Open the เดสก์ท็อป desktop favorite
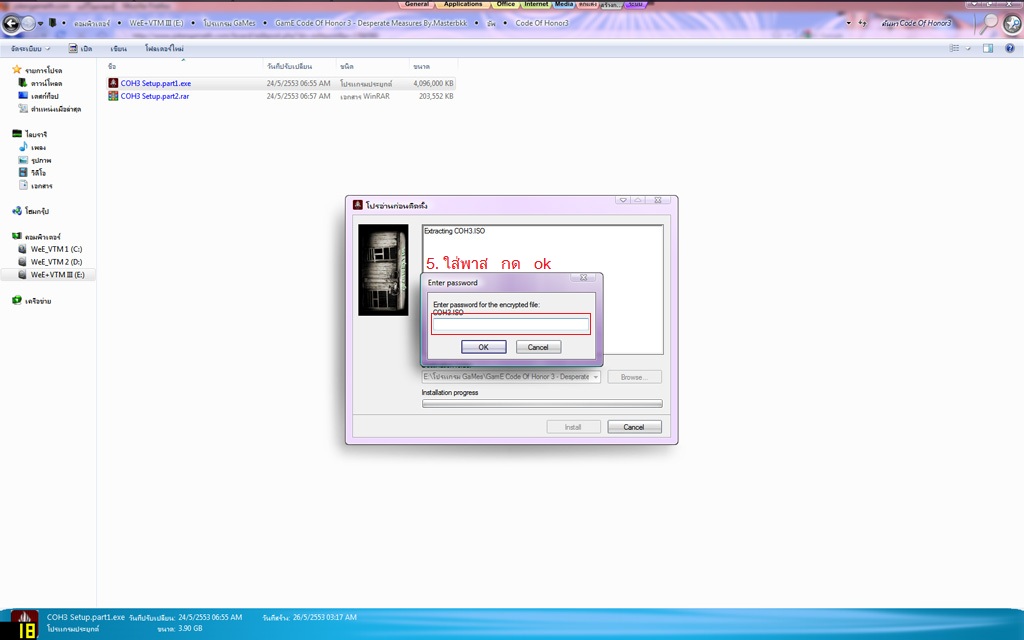The image size is (1024, 640). click(39, 96)
